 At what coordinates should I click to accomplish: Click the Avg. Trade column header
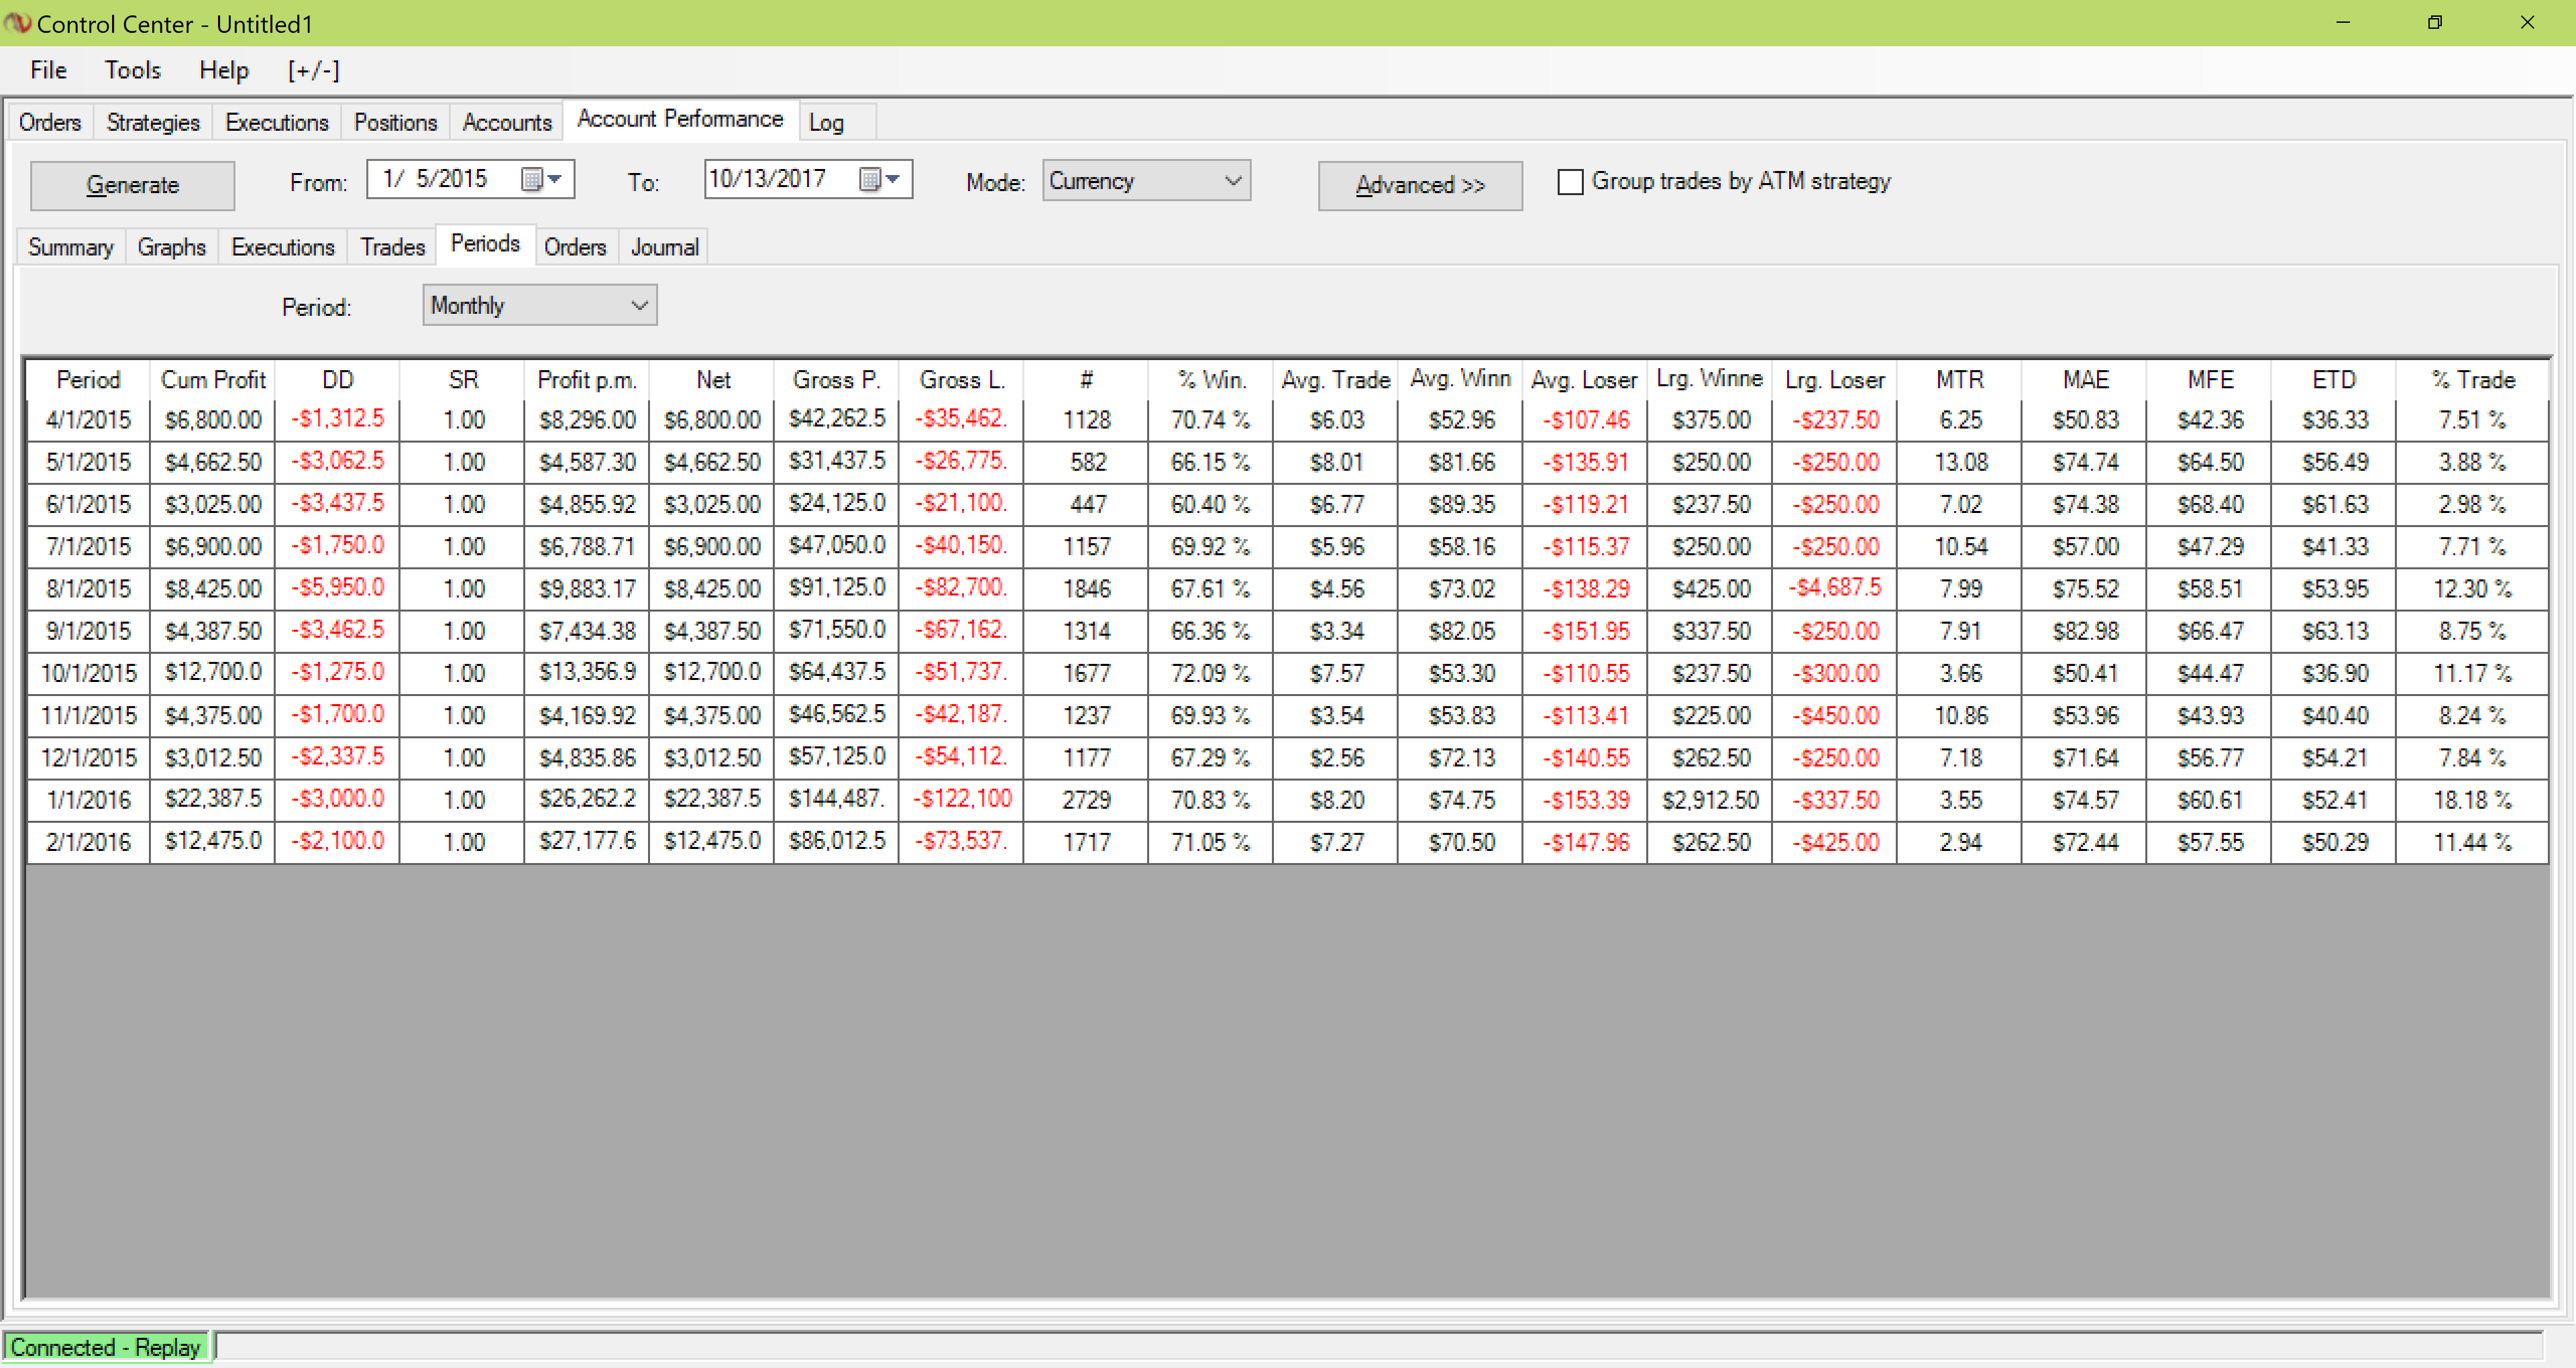pos(1336,380)
